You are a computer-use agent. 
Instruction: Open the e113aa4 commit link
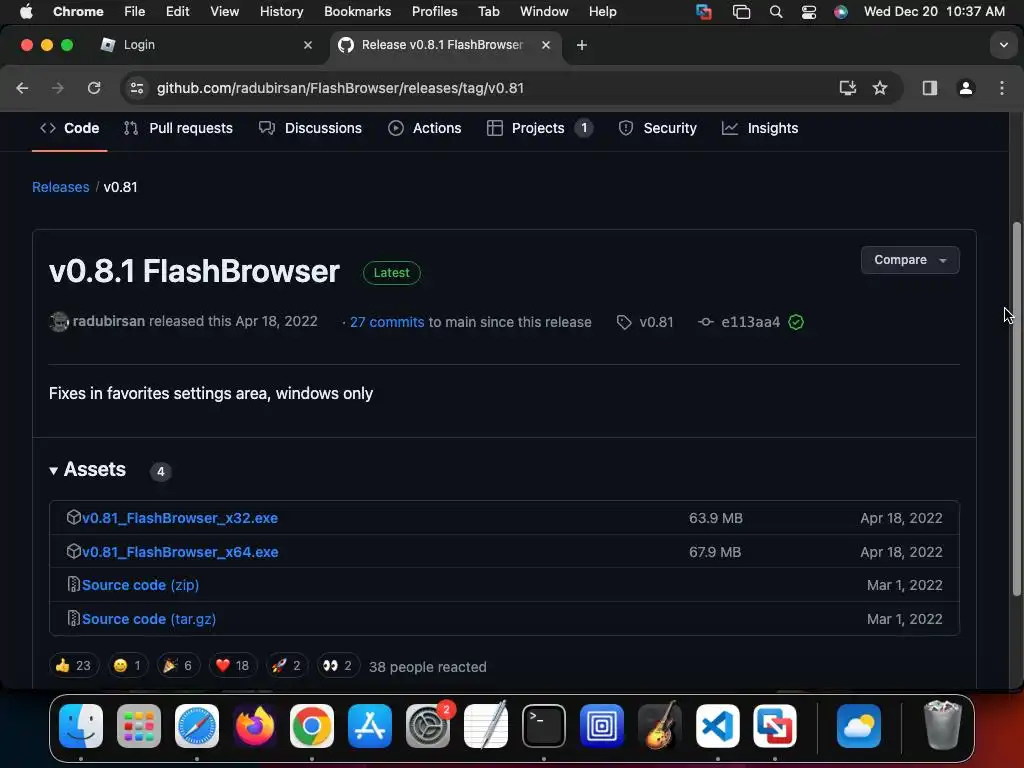click(750, 322)
